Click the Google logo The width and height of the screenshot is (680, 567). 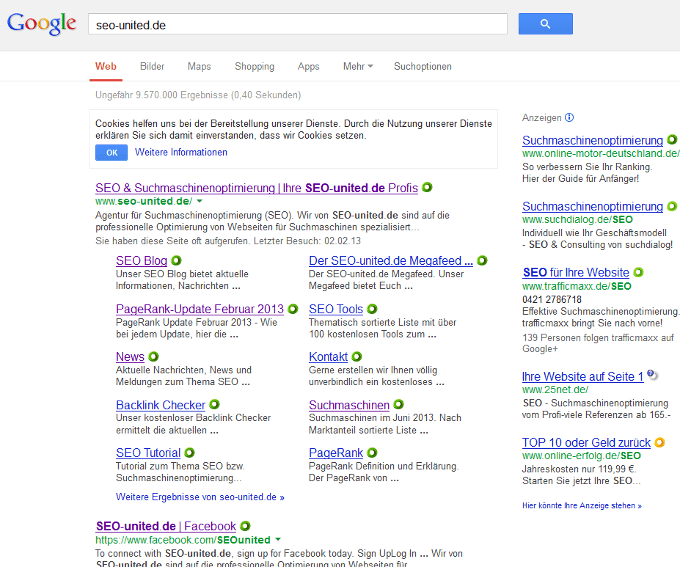click(42, 24)
